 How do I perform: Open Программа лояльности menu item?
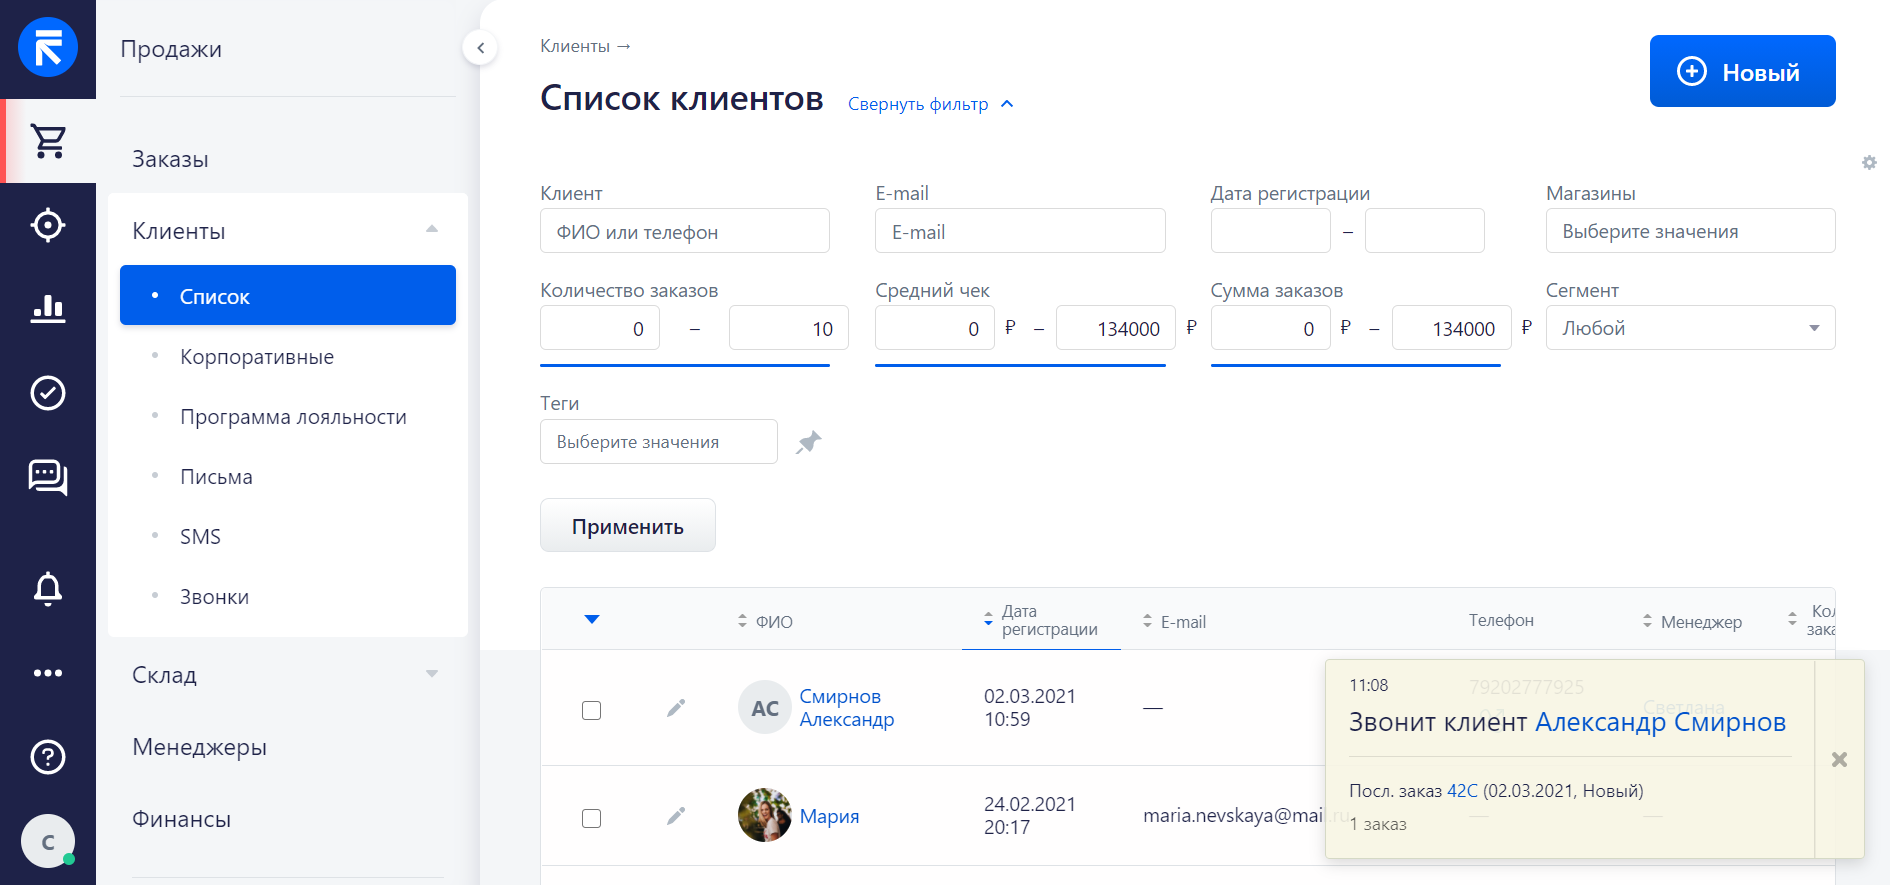293,417
